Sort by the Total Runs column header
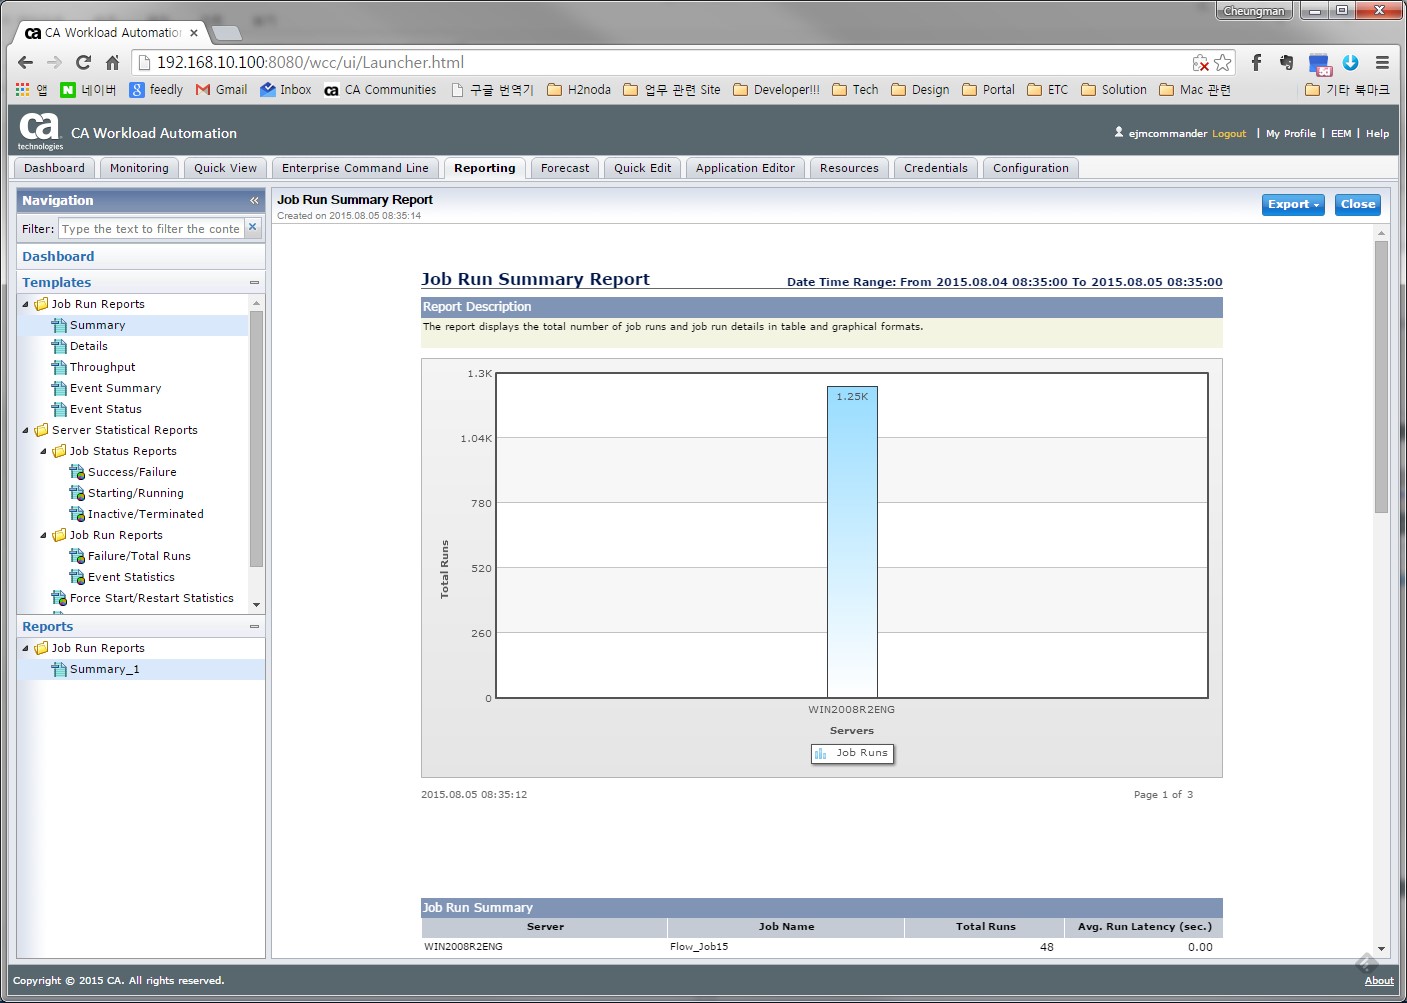Screen dimensions: 1407x1003 [985, 927]
